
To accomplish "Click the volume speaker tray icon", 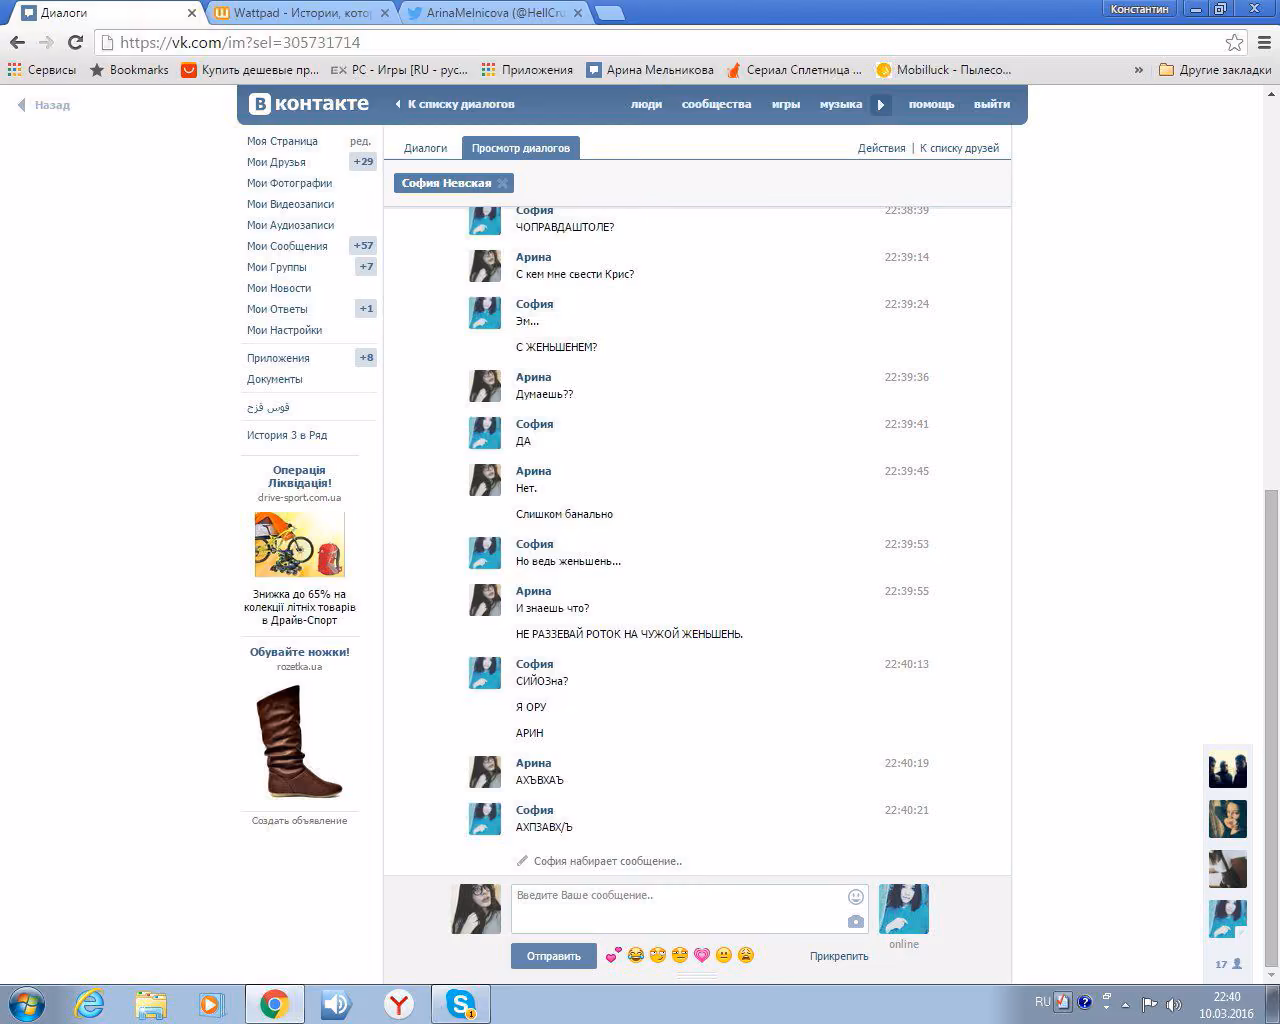I will click(1174, 1005).
